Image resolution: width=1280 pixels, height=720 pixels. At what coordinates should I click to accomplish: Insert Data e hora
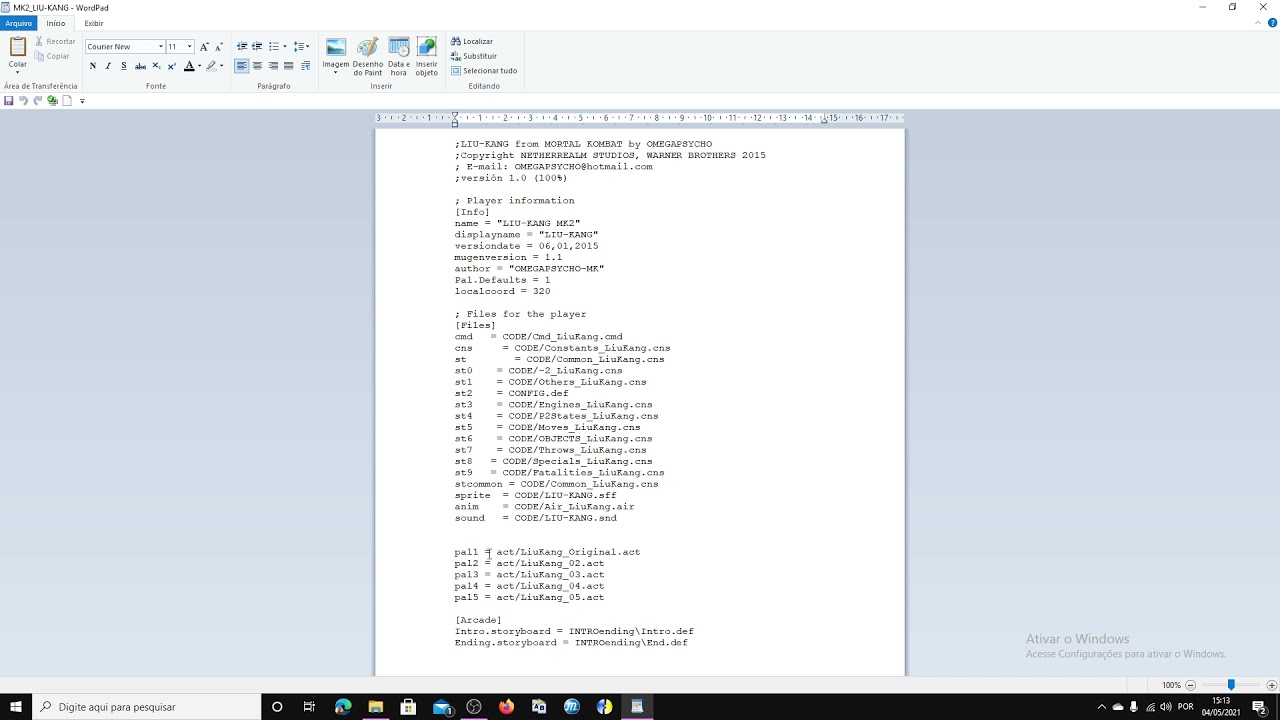(x=399, y=57)
